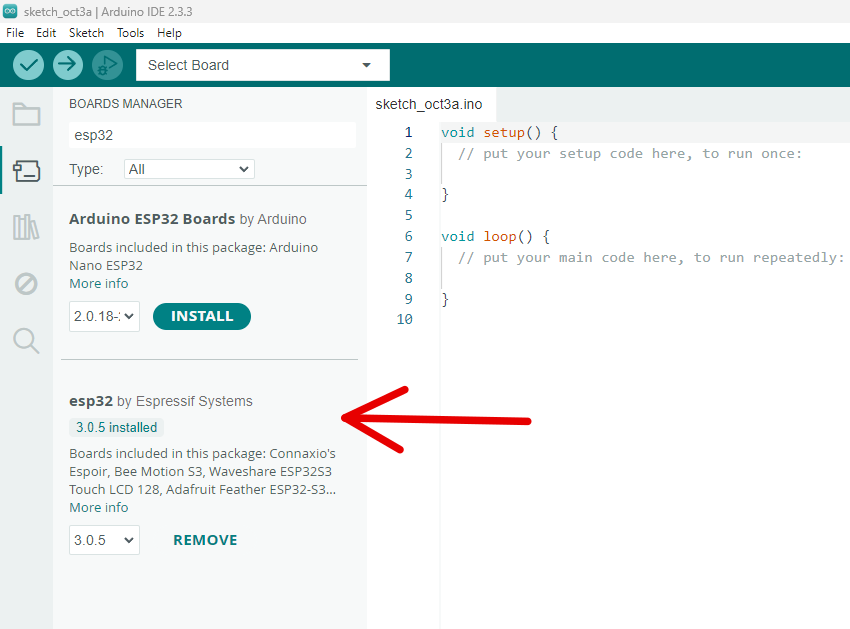Click the main code comment on line 7
The image size is (850, 629).
[x=651, y=258]
